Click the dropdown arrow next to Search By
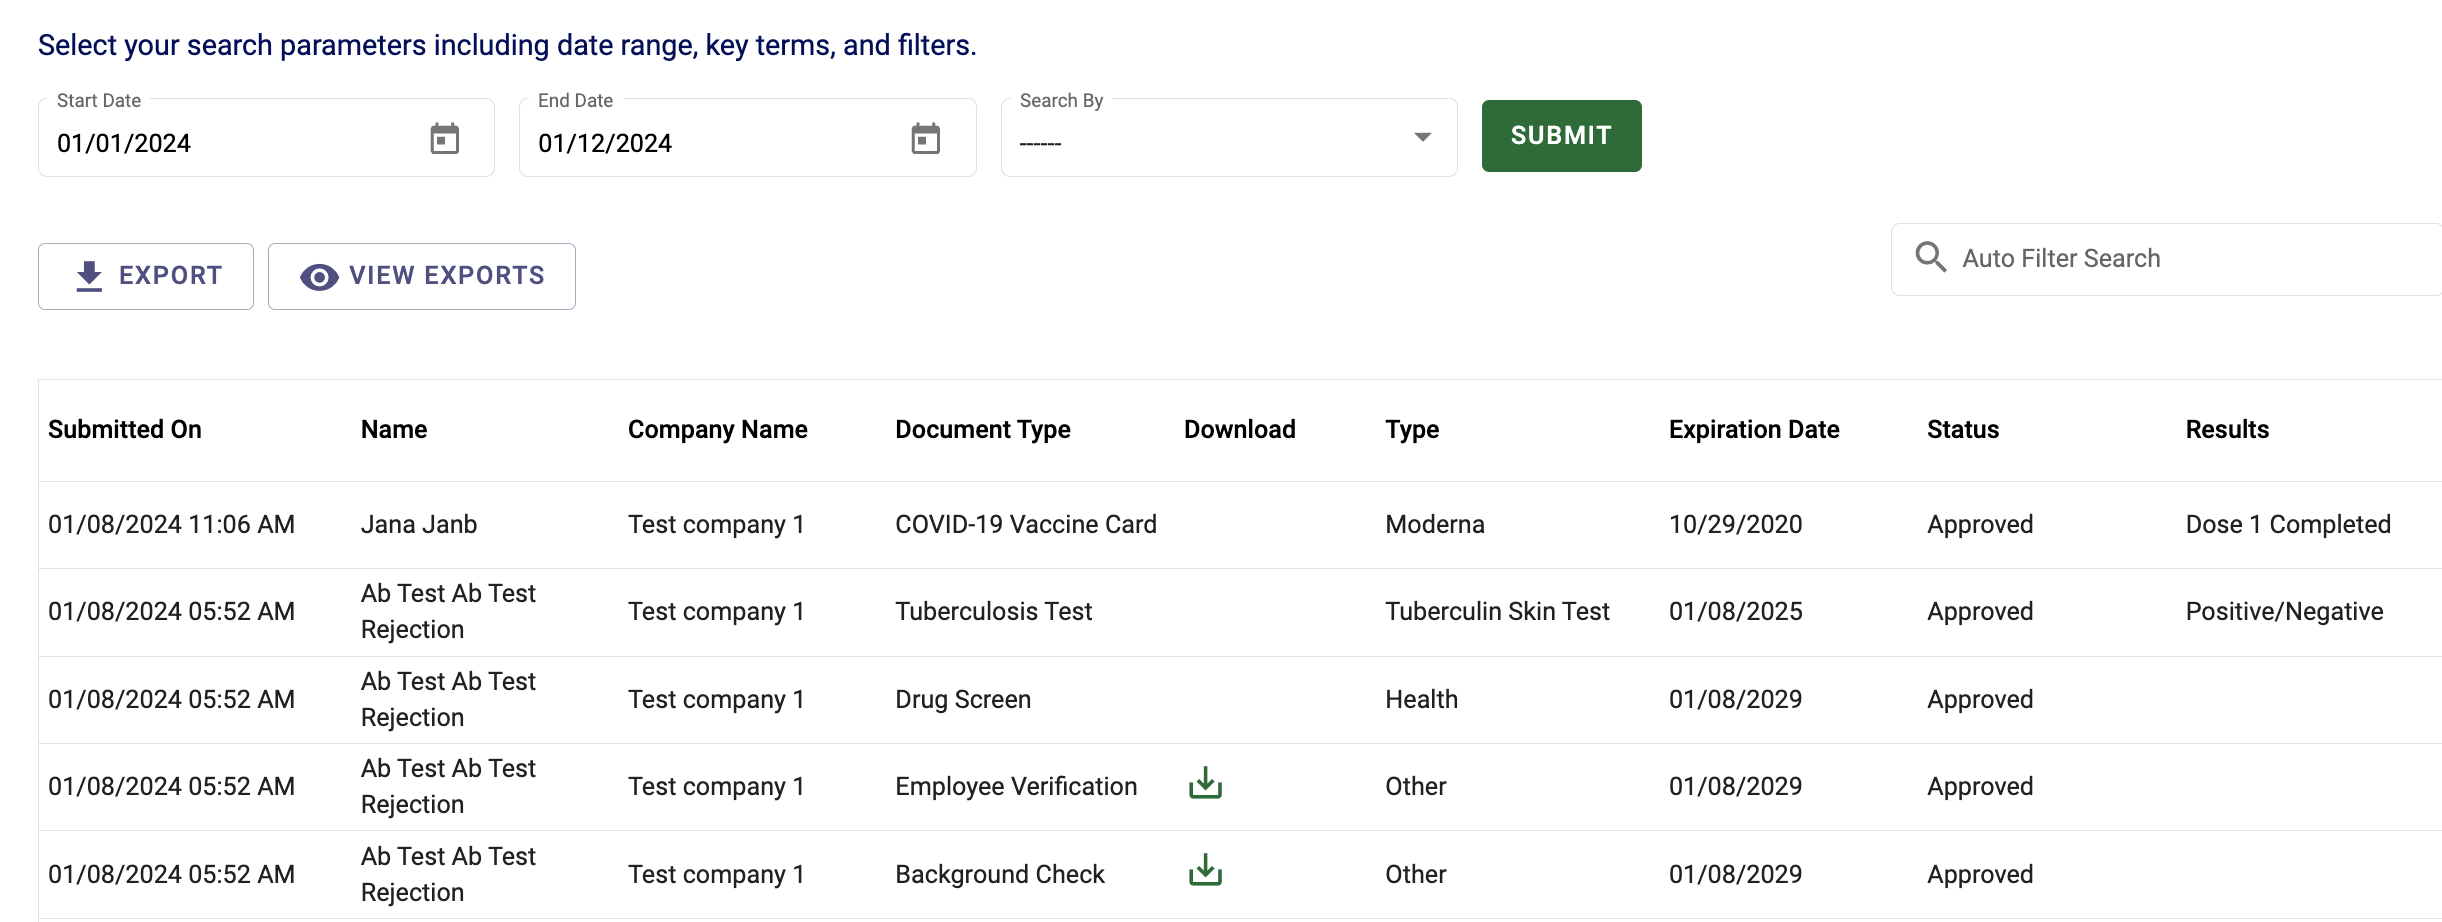2442x922 pixels. (x=1423, y=139)
